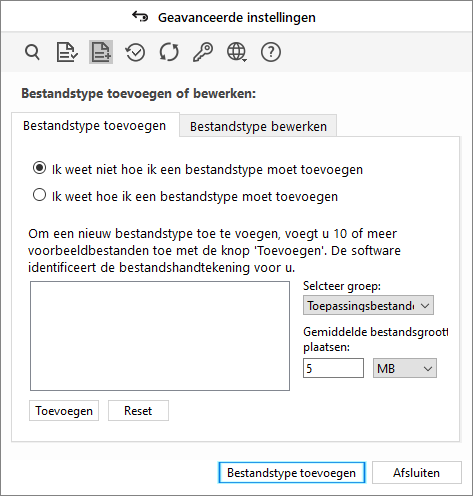
Task: Click the question mark help icon
Action: point(271,52)
